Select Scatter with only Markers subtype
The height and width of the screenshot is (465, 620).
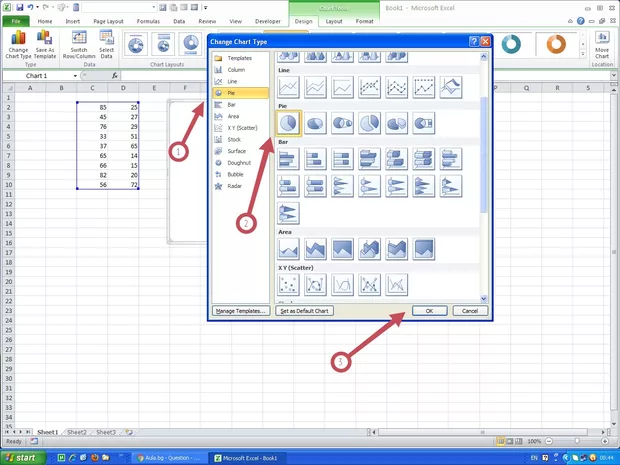(x=288, y=285)
